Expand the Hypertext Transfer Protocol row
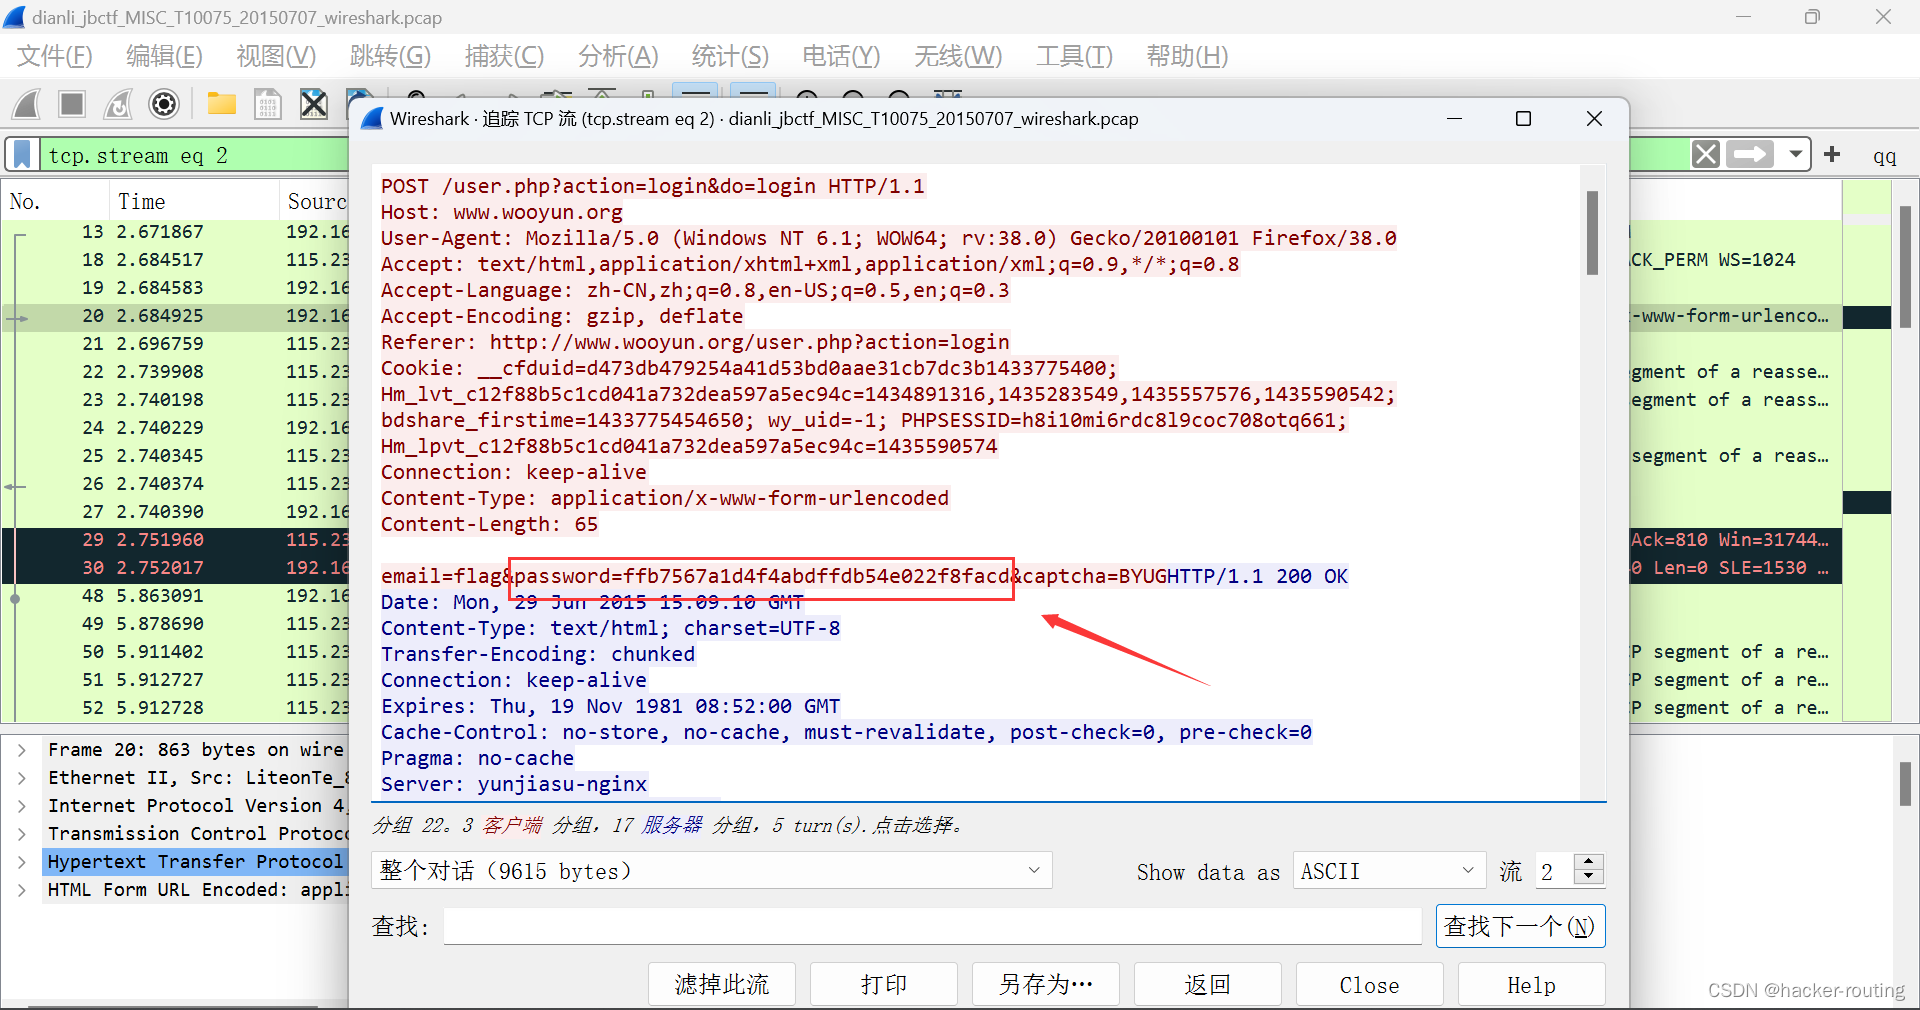Image resolution: width=1920 pixels, height=1010 pixels. (22, 862)
